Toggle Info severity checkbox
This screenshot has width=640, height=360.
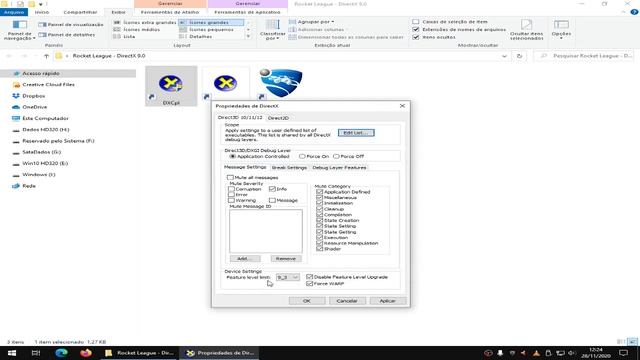pos(272,189)
